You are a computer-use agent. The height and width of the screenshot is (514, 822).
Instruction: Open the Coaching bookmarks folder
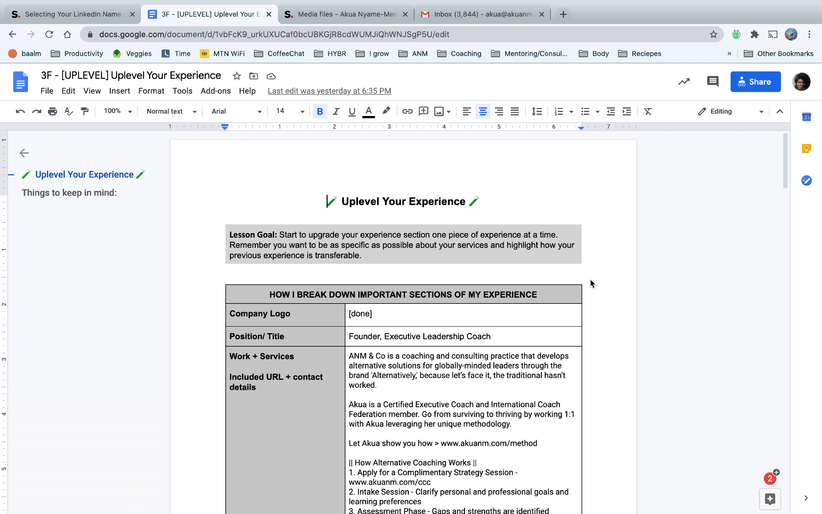tap(459, 53)
